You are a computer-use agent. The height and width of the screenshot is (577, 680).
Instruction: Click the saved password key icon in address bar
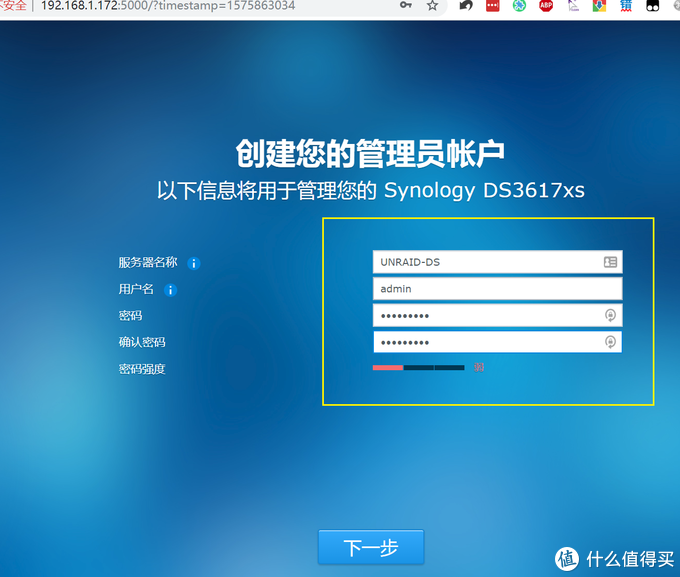(x=405, y=5)
